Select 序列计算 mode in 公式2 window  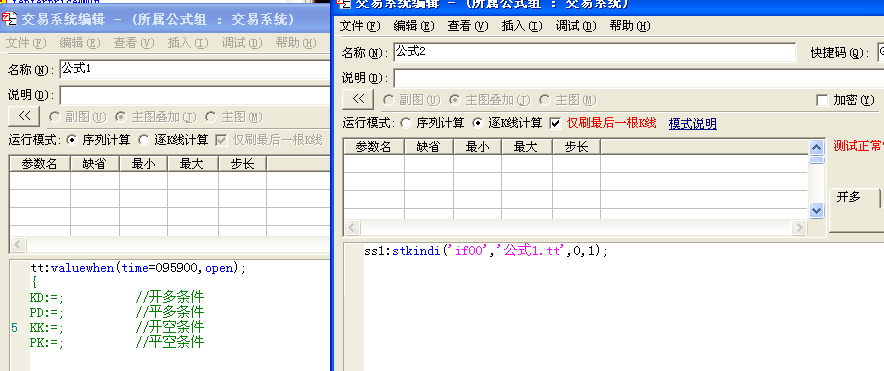click(405, 123)
